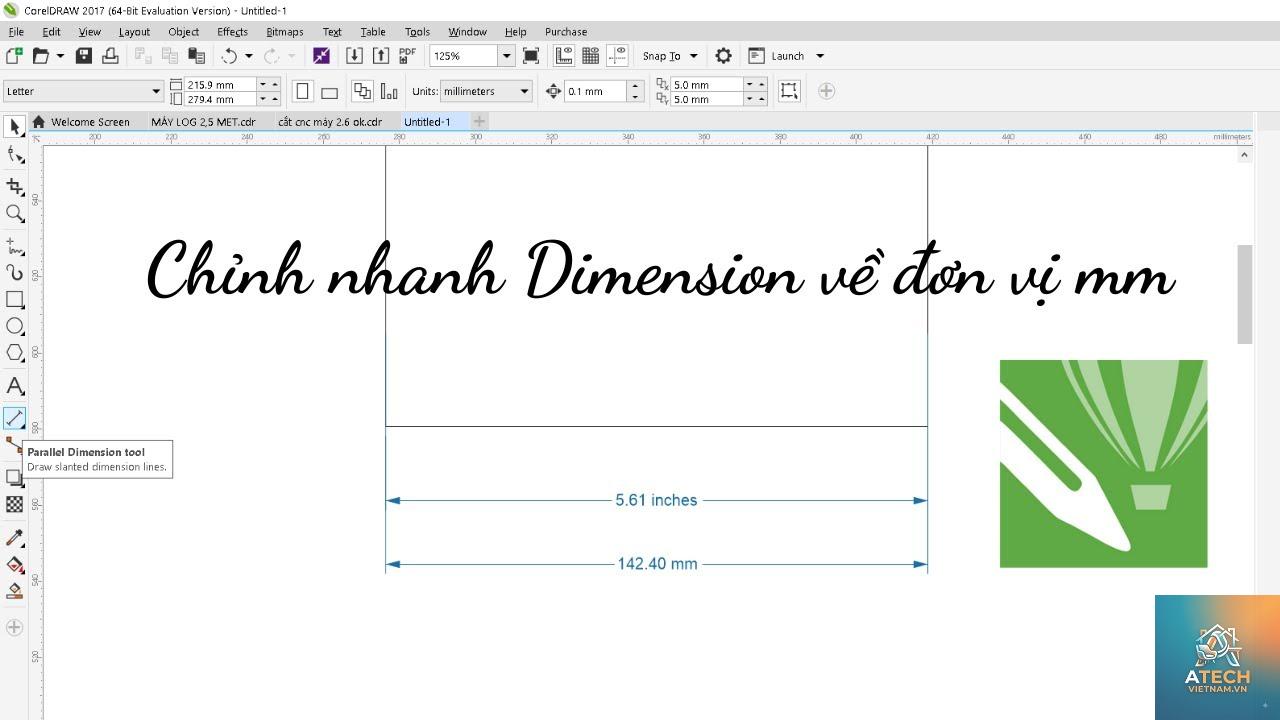
Task: Select the Interactive Fill tool
Action: pos(14,565)
